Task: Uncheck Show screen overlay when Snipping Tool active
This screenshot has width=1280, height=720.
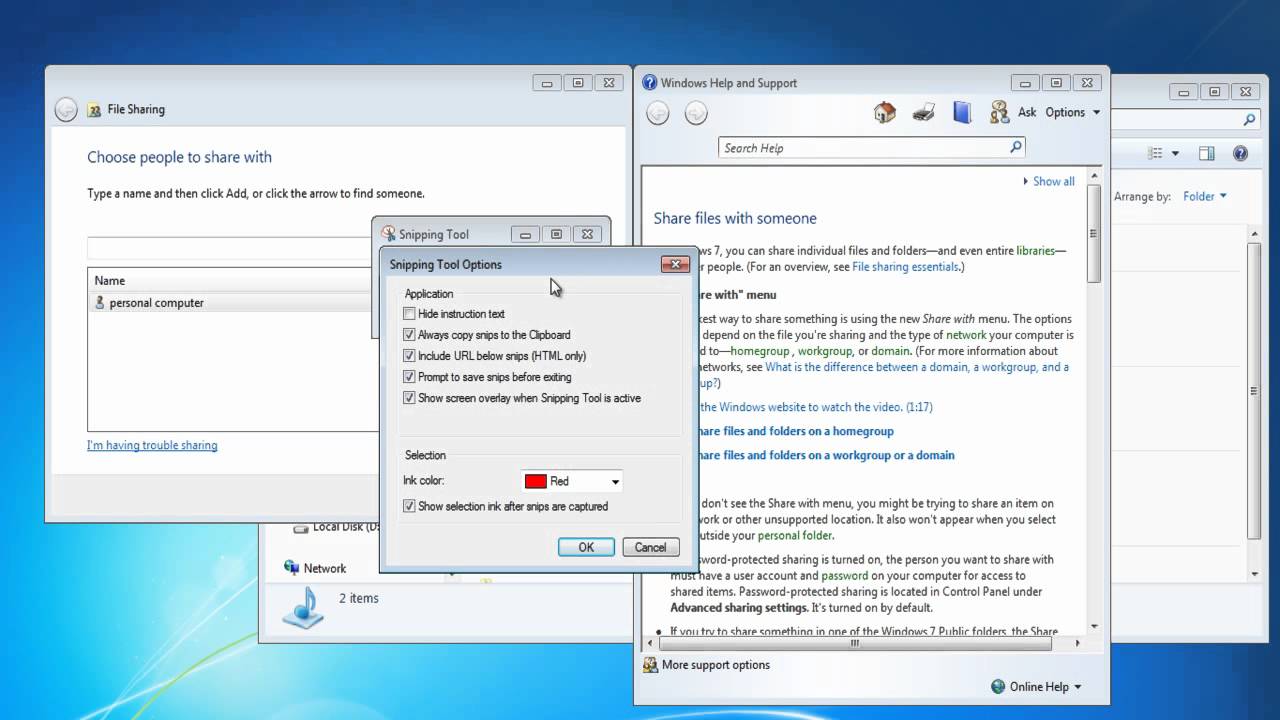Action: (409, 398)
